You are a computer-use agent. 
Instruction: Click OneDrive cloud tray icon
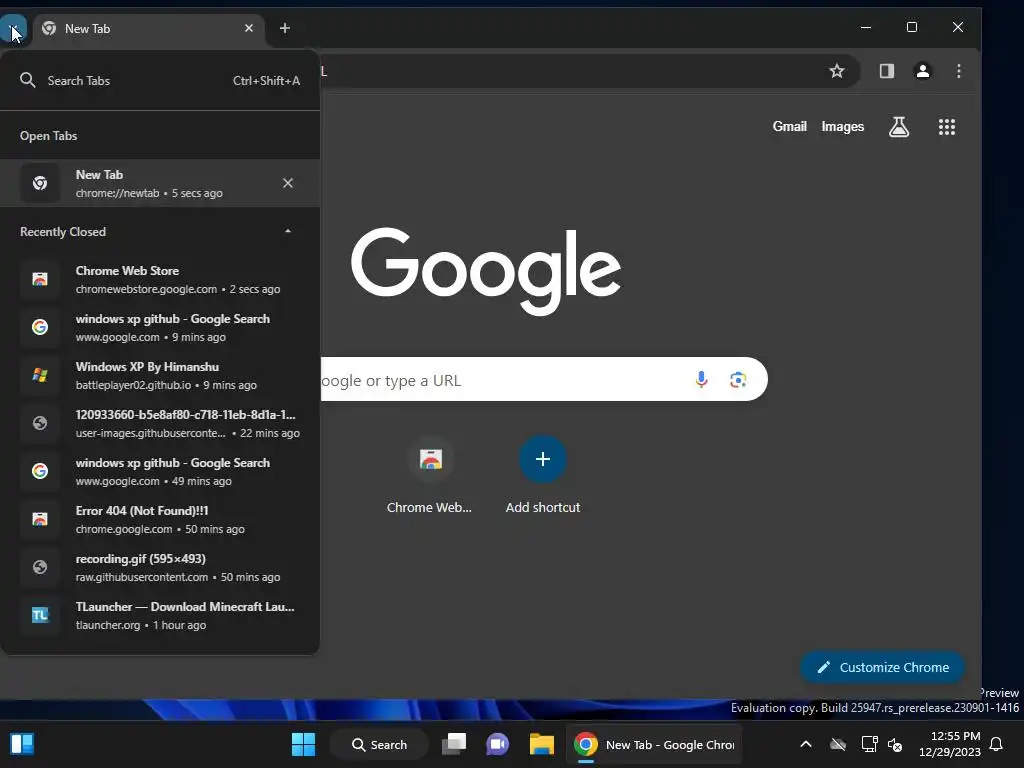pos(838,744)
